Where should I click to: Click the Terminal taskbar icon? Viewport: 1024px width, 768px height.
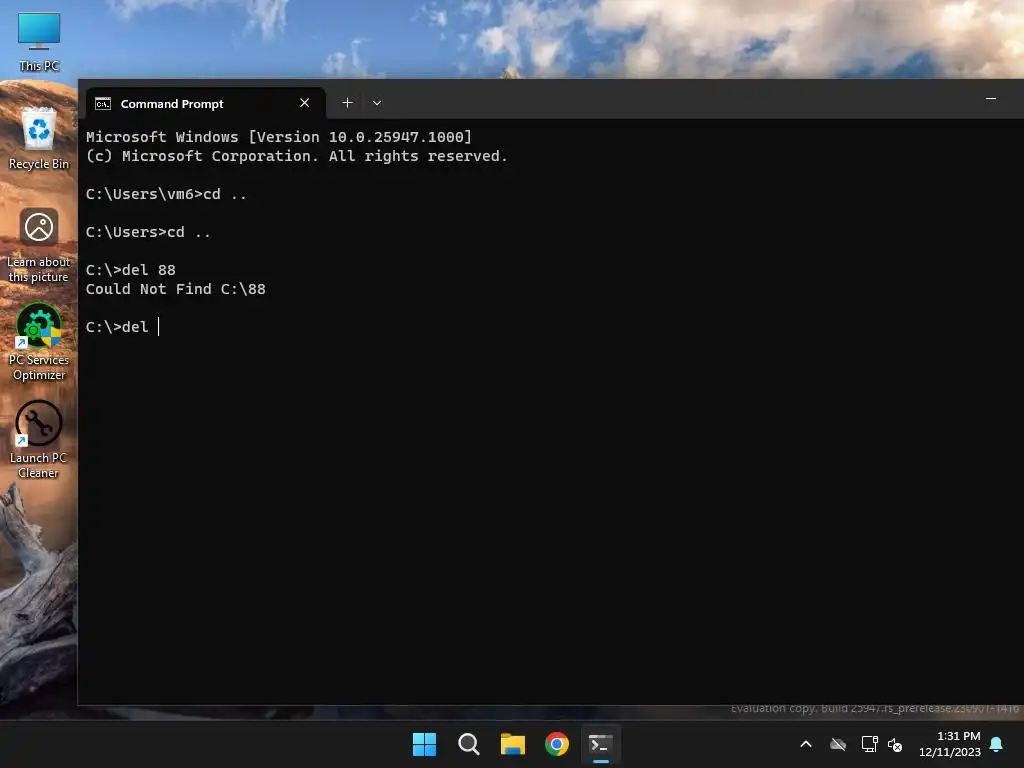[601, 744]
